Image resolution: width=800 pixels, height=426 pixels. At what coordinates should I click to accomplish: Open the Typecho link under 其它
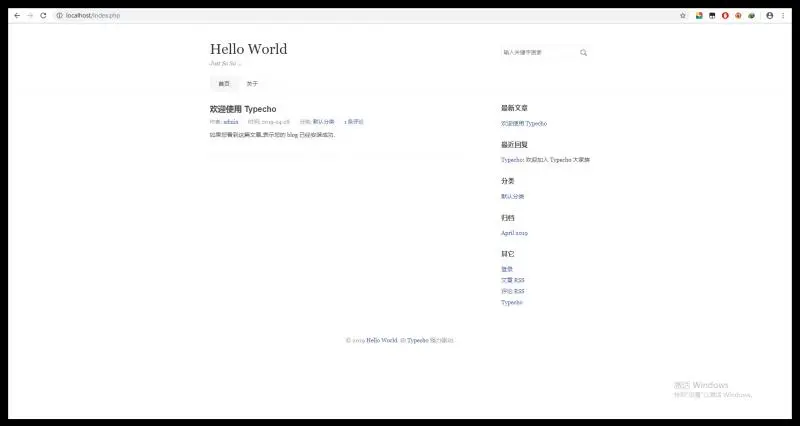tap(512, 303)
